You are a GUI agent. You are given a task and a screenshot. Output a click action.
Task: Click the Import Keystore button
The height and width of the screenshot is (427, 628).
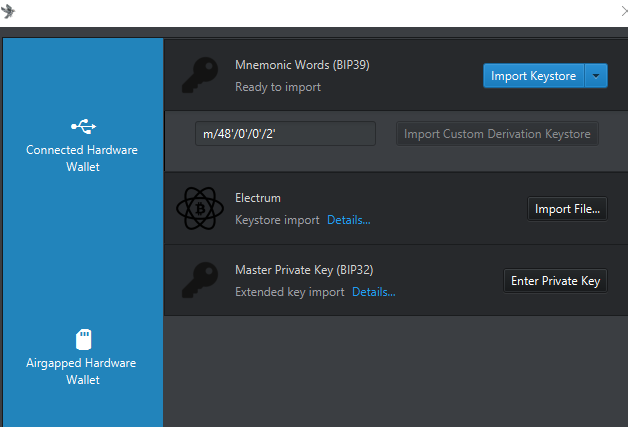533,76
